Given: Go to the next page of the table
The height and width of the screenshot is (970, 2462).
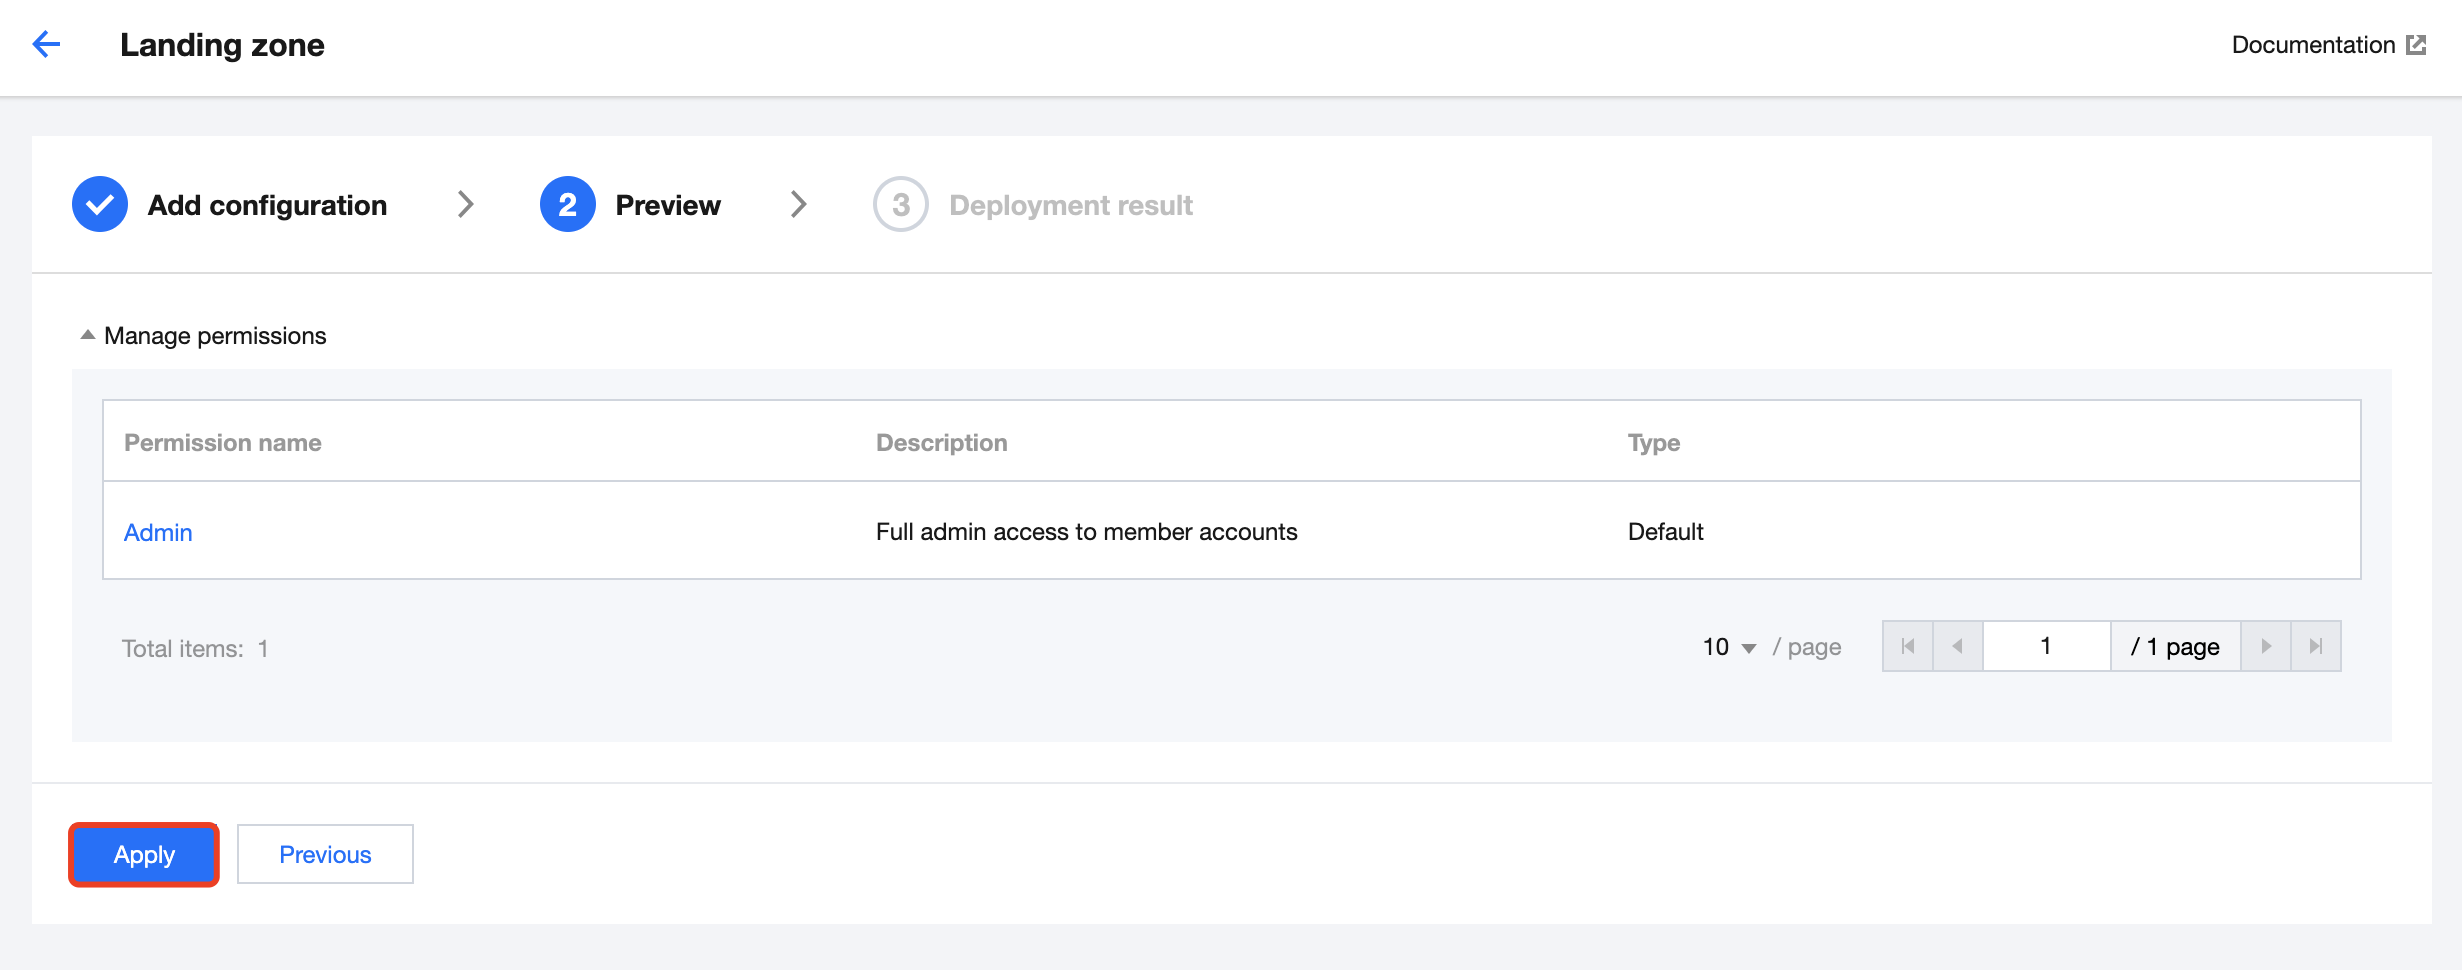Looking at the screenshot, I should click(2266, 646).
